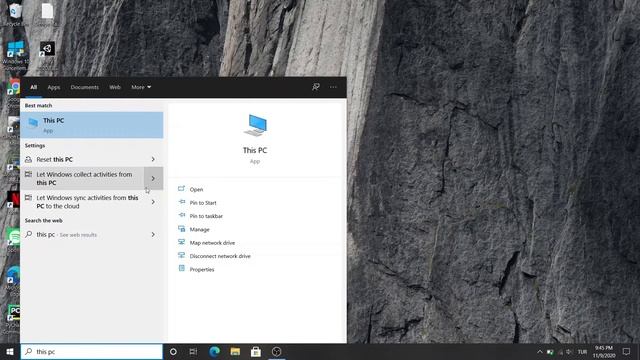
Task: Click the Properties action icon
Action: [182, 269]
